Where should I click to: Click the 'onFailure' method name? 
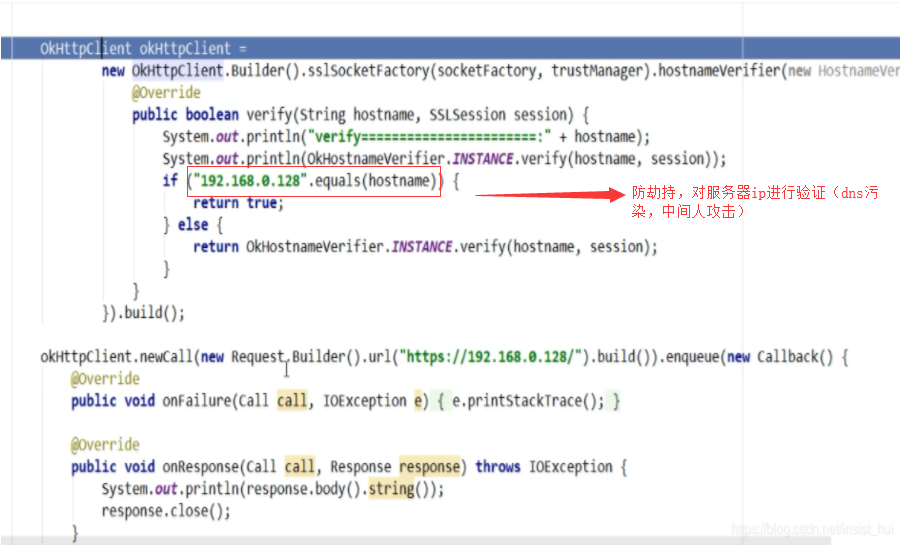pyautogui.click(x=197, y=400)
